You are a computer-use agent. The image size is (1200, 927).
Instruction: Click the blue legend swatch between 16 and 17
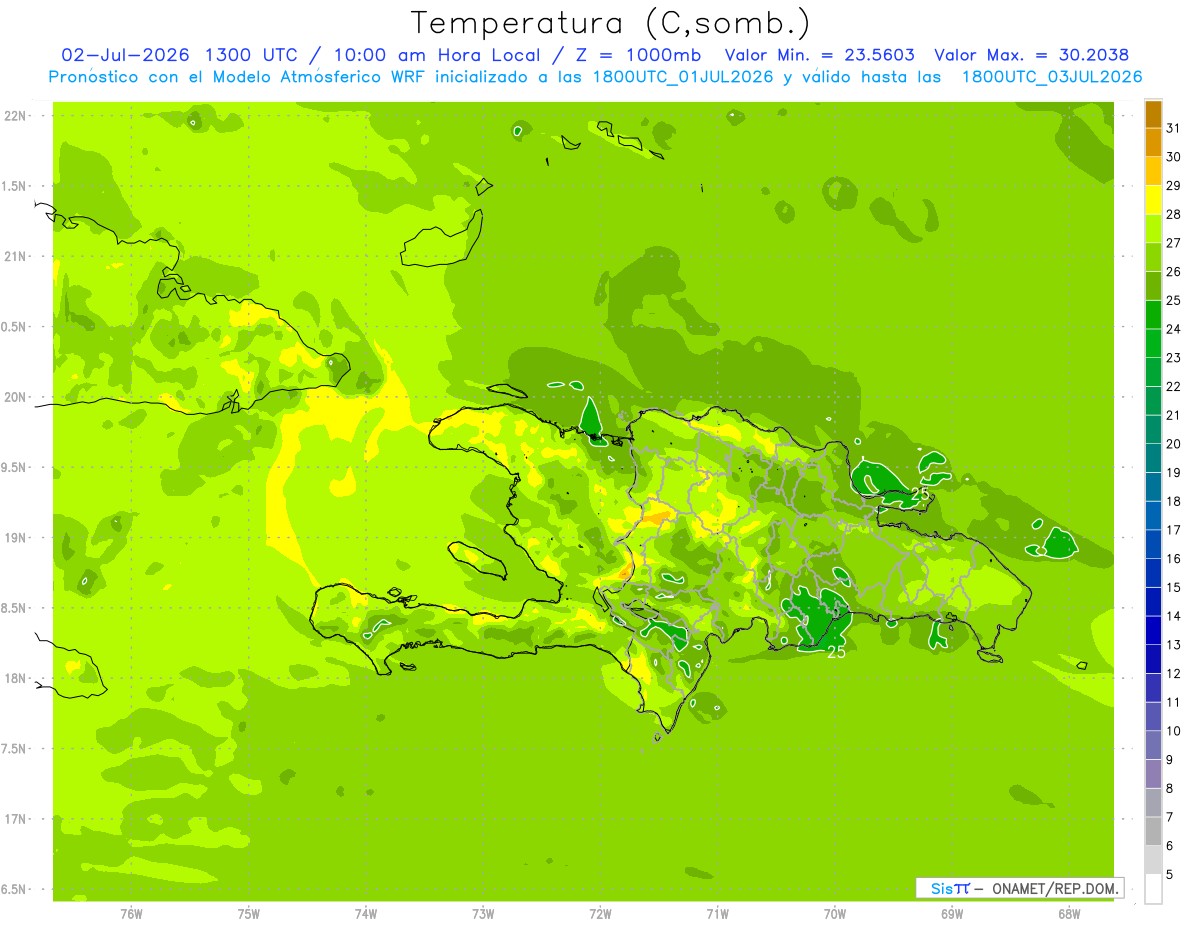click(x=1153, y=545)
